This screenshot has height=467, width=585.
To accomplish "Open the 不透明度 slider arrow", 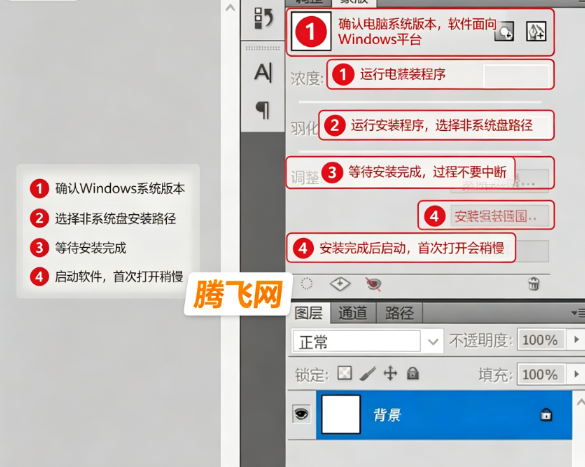I will pyautogui.click(x=576, y=340).
